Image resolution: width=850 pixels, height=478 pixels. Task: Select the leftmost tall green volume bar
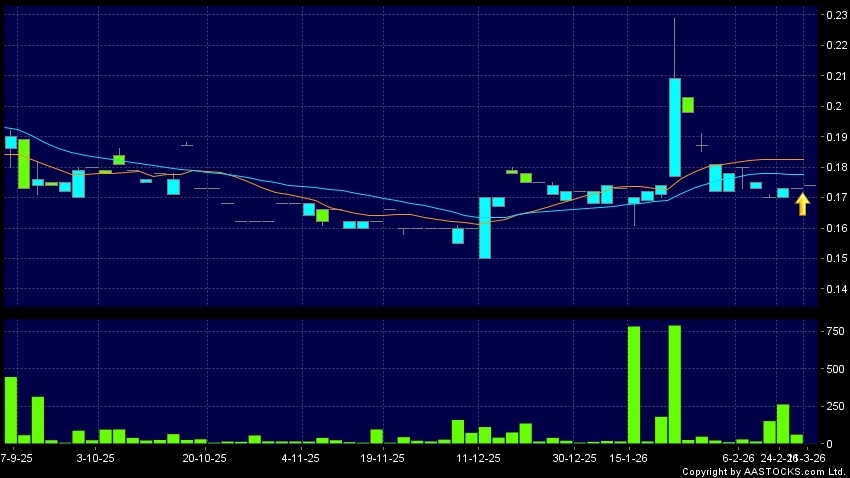tap(11, 409)
